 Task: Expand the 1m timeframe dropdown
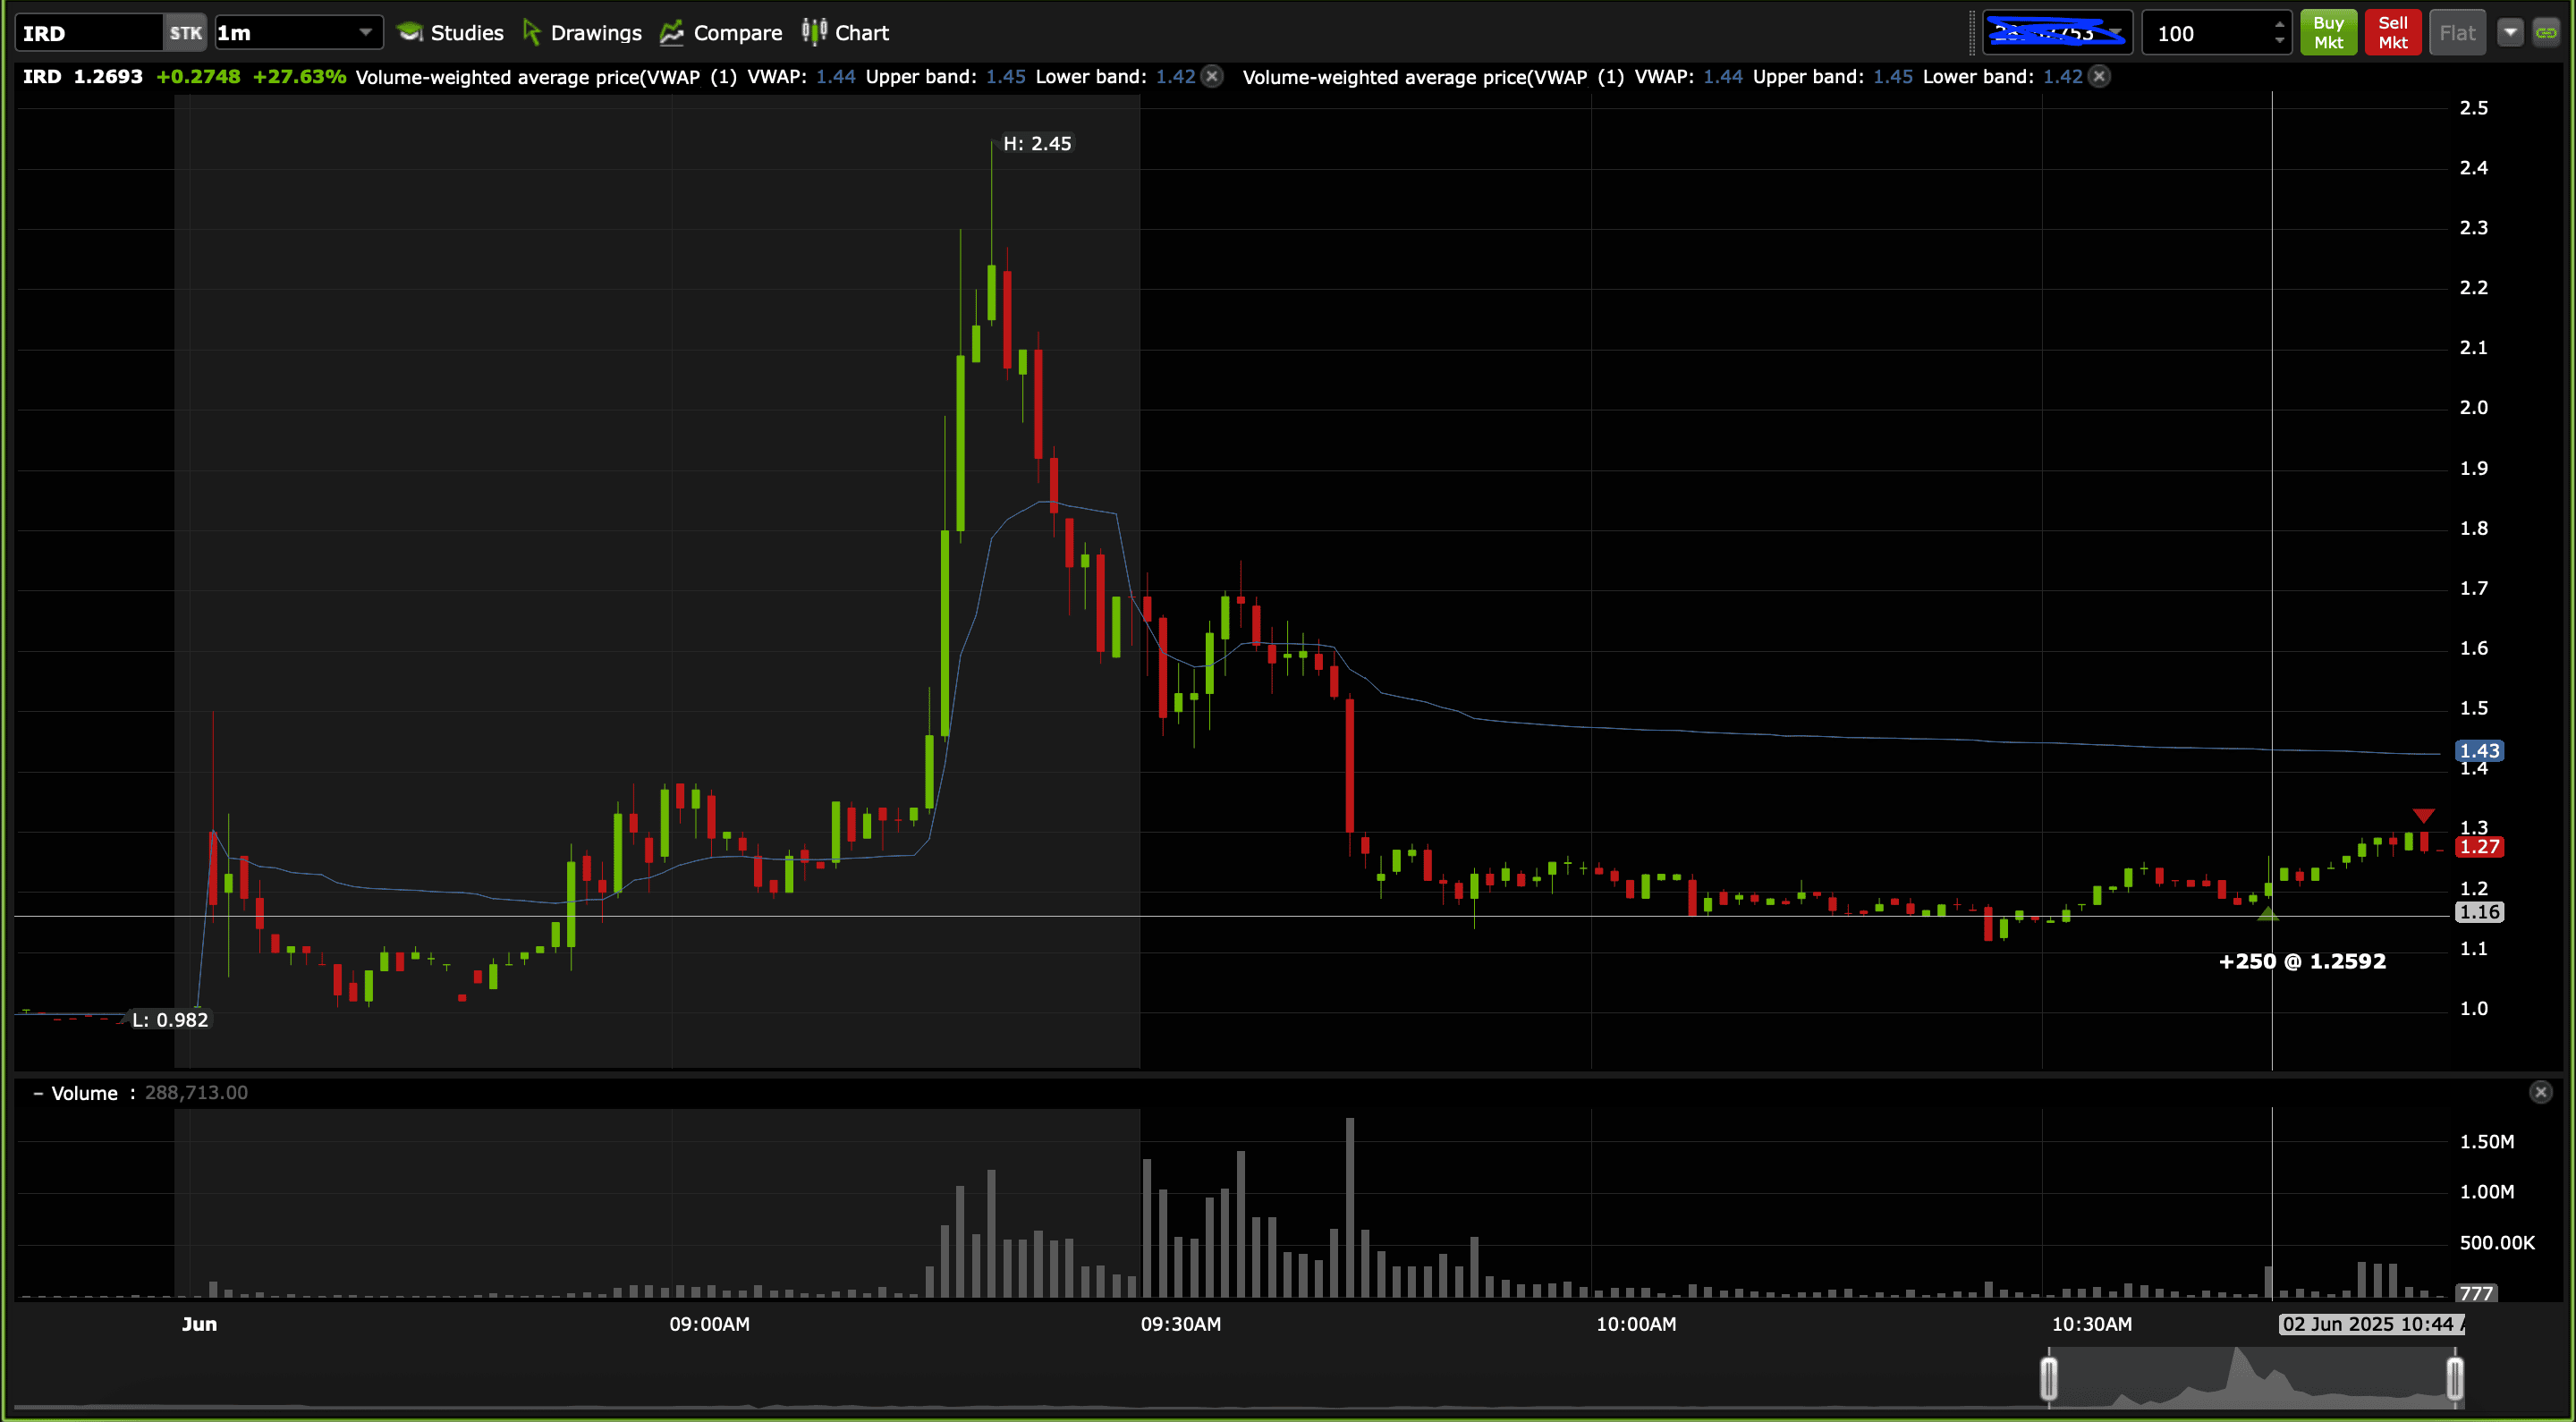click(x=366, y=33)
